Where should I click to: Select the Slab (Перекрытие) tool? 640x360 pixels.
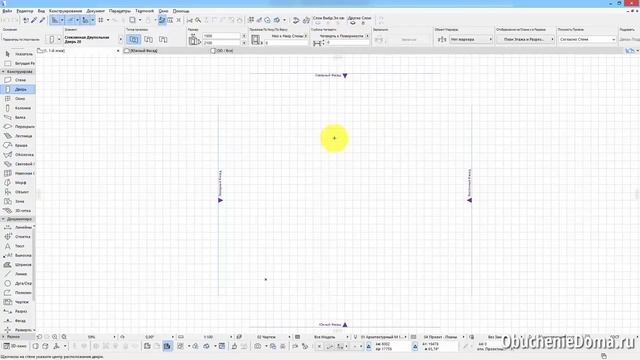pos(18,127)
